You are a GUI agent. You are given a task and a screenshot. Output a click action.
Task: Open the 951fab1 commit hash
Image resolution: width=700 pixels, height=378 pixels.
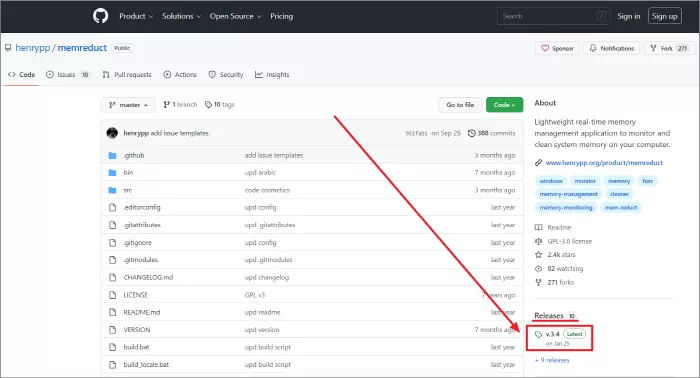tap(416, 133)
